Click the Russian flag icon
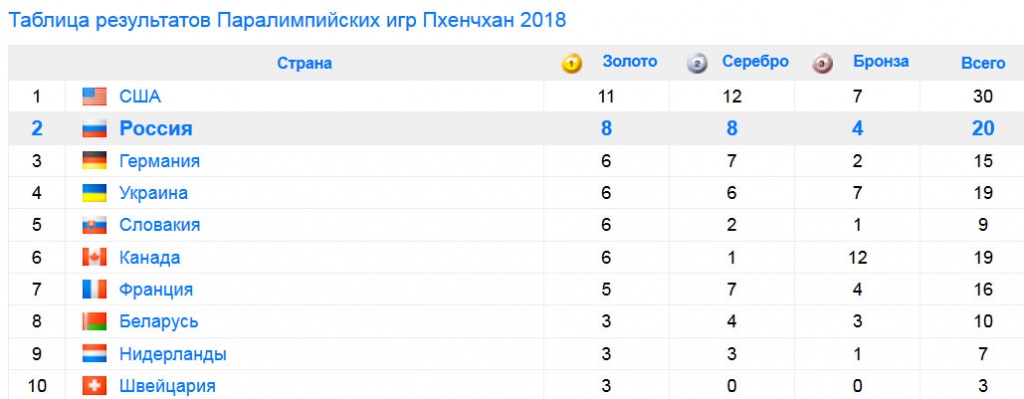 click(x=94, y=129)
